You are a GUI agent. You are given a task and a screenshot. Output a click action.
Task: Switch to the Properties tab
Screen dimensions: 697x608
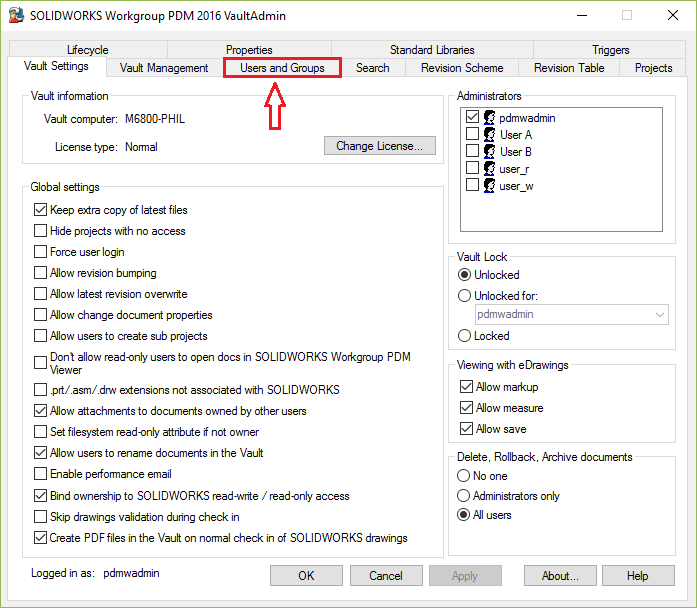click(x=249, y=49)
